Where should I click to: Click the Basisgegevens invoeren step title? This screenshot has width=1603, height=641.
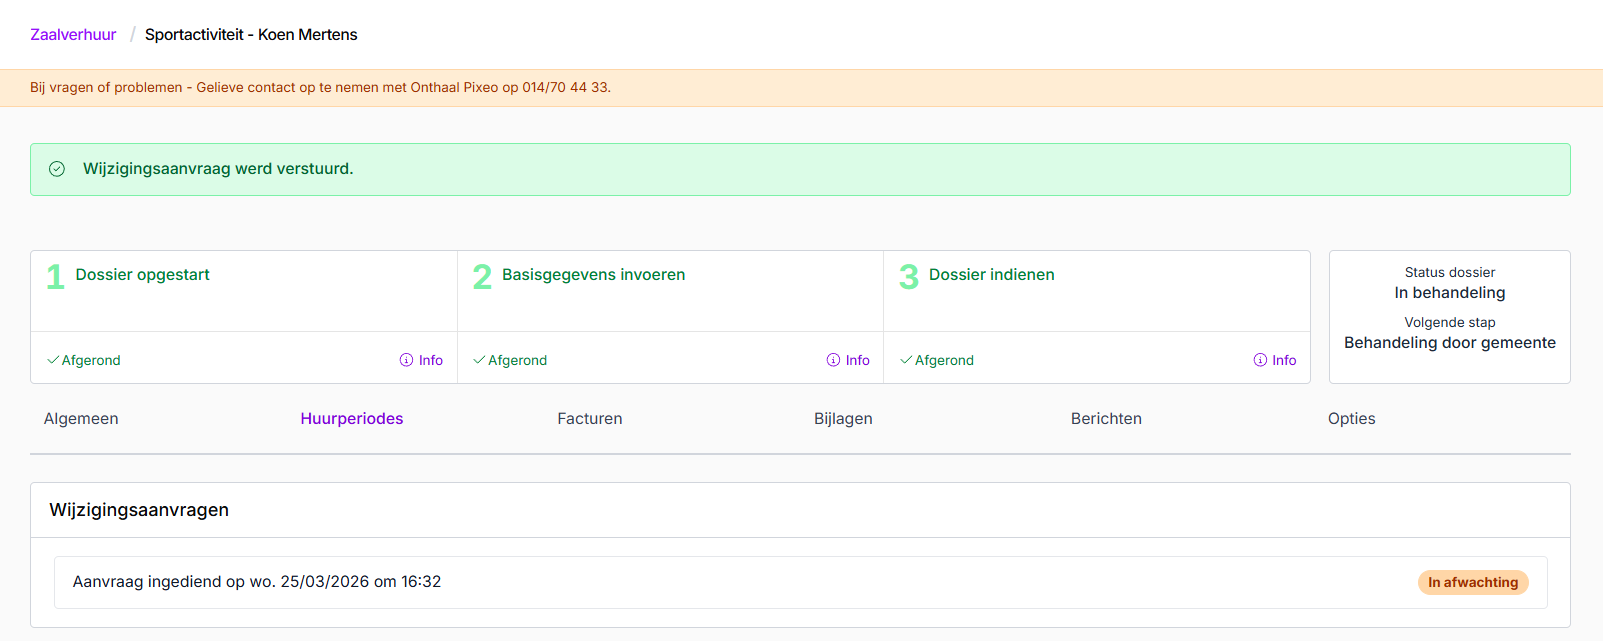click(x=593, y=275)
